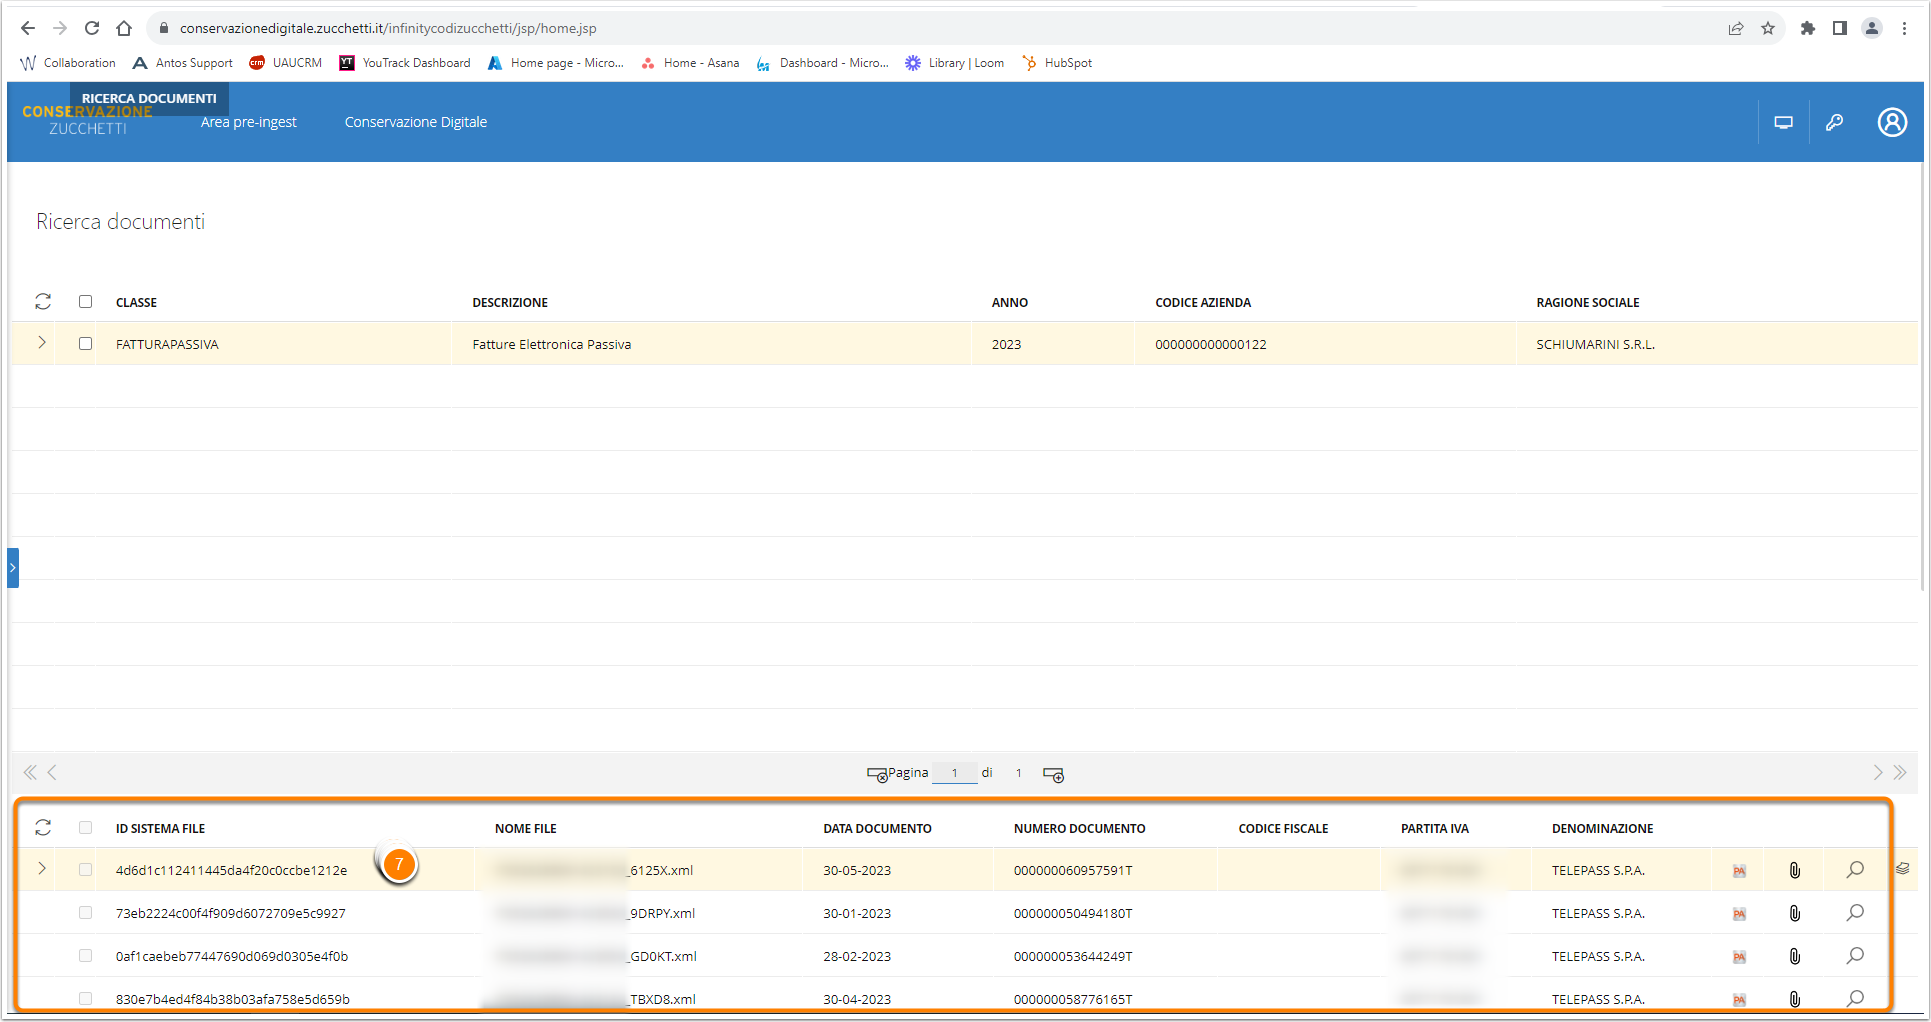Click the Ricerca Documenti tab label
Image resolution: width=1931 pixels, height=1022 pixels.
tap(149, 98)
